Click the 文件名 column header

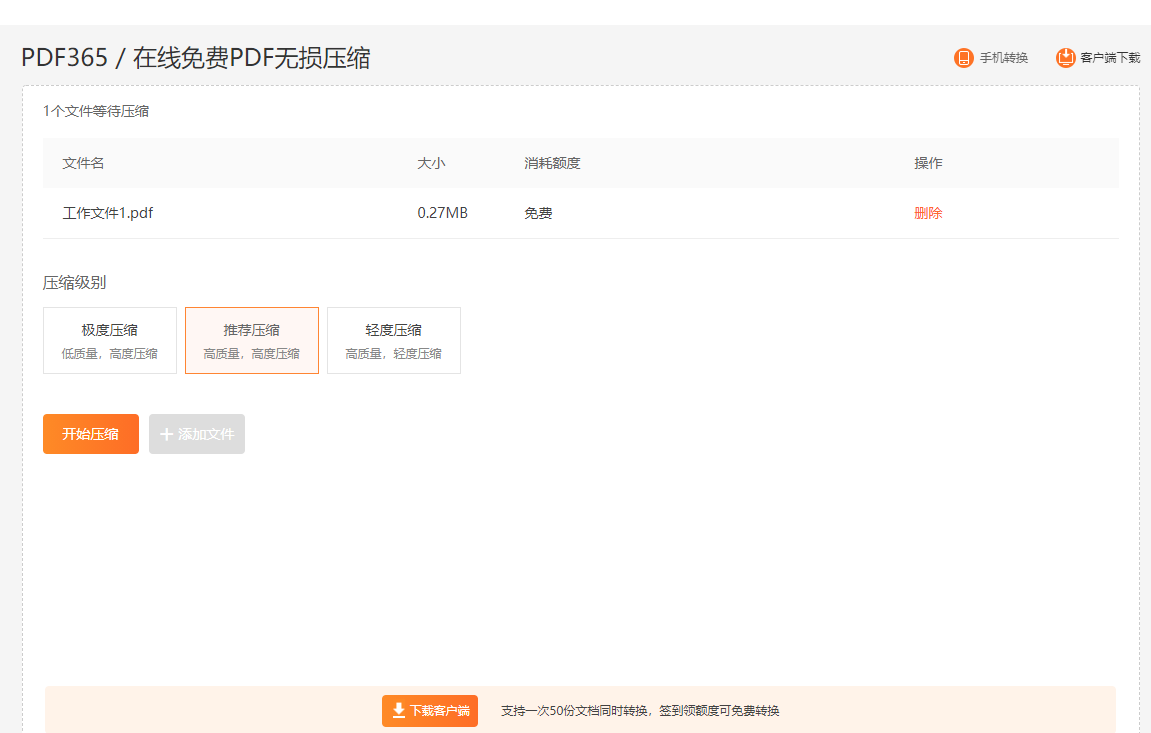click(x=83, y=163)
